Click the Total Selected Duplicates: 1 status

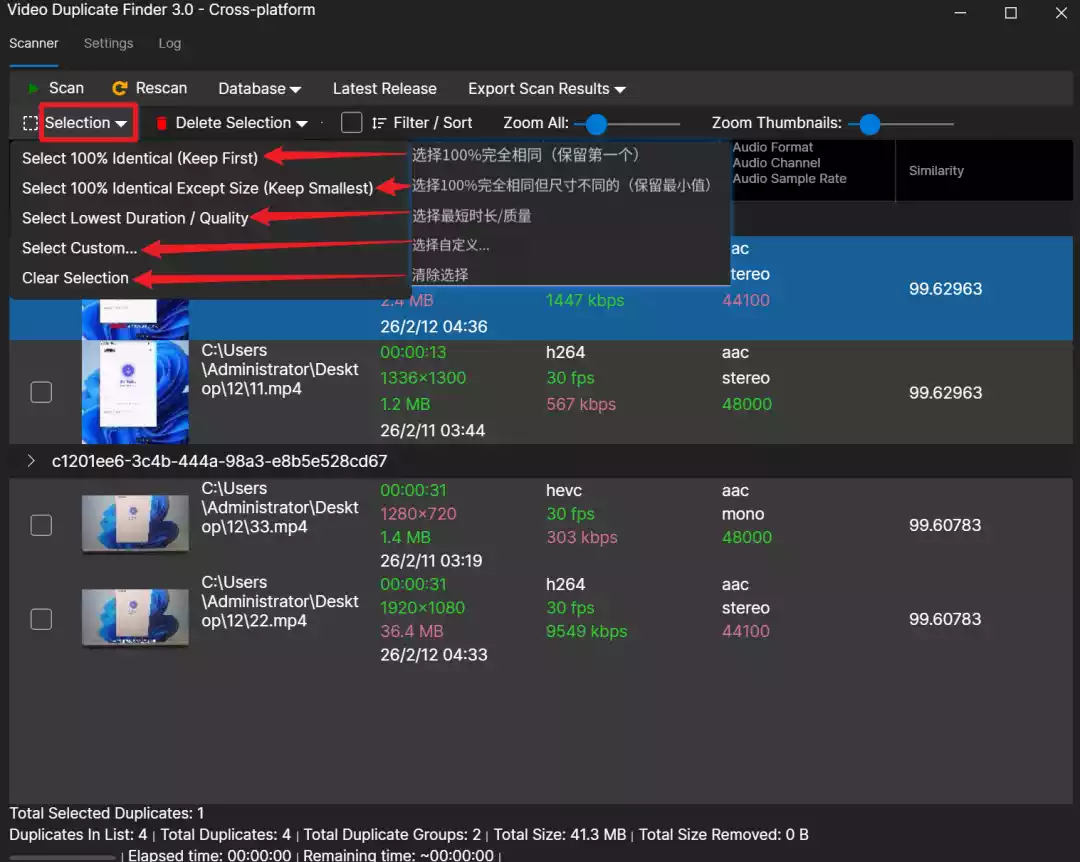coord(106,813)
